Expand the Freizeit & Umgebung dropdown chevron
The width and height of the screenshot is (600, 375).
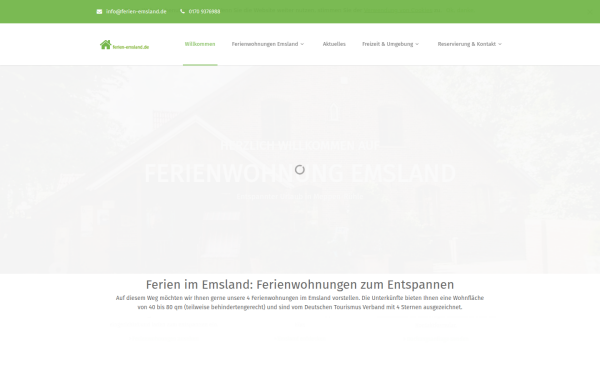coord(417,44)
